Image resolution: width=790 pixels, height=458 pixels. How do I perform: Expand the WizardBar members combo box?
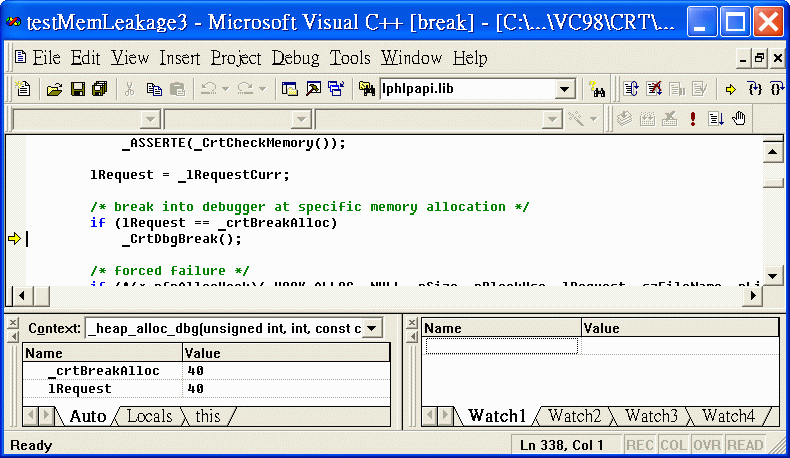(x=552, y=119)
